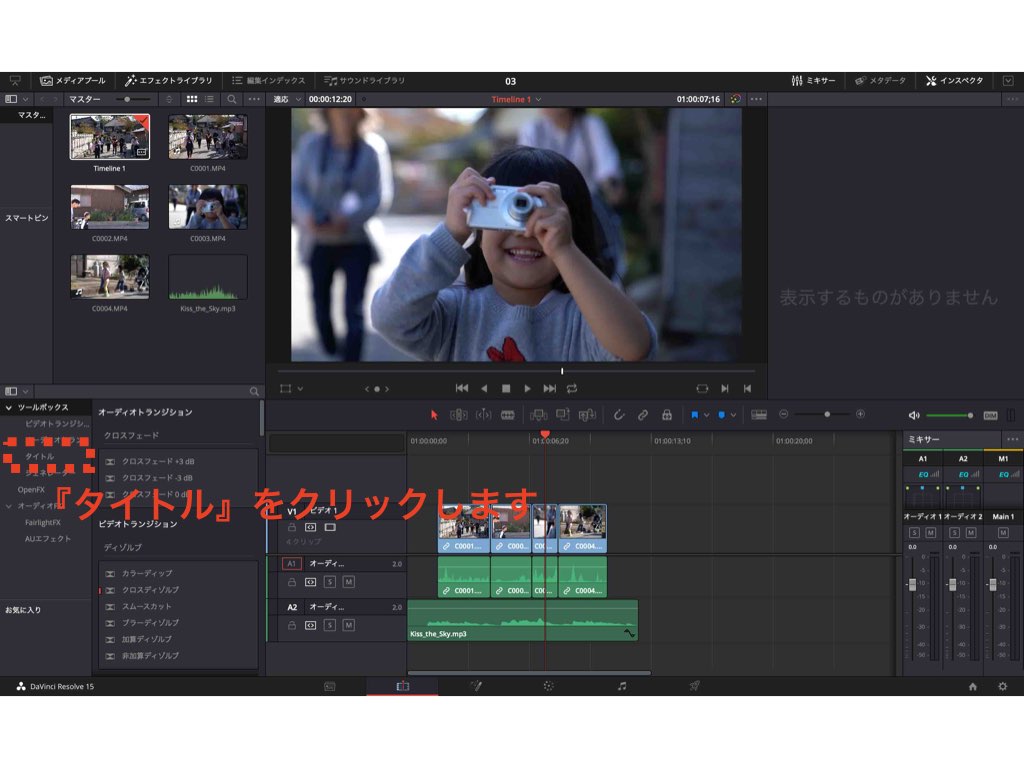Click the play reverse button
The height and width of the screenshot is (768, 1024).
point(484,388)
